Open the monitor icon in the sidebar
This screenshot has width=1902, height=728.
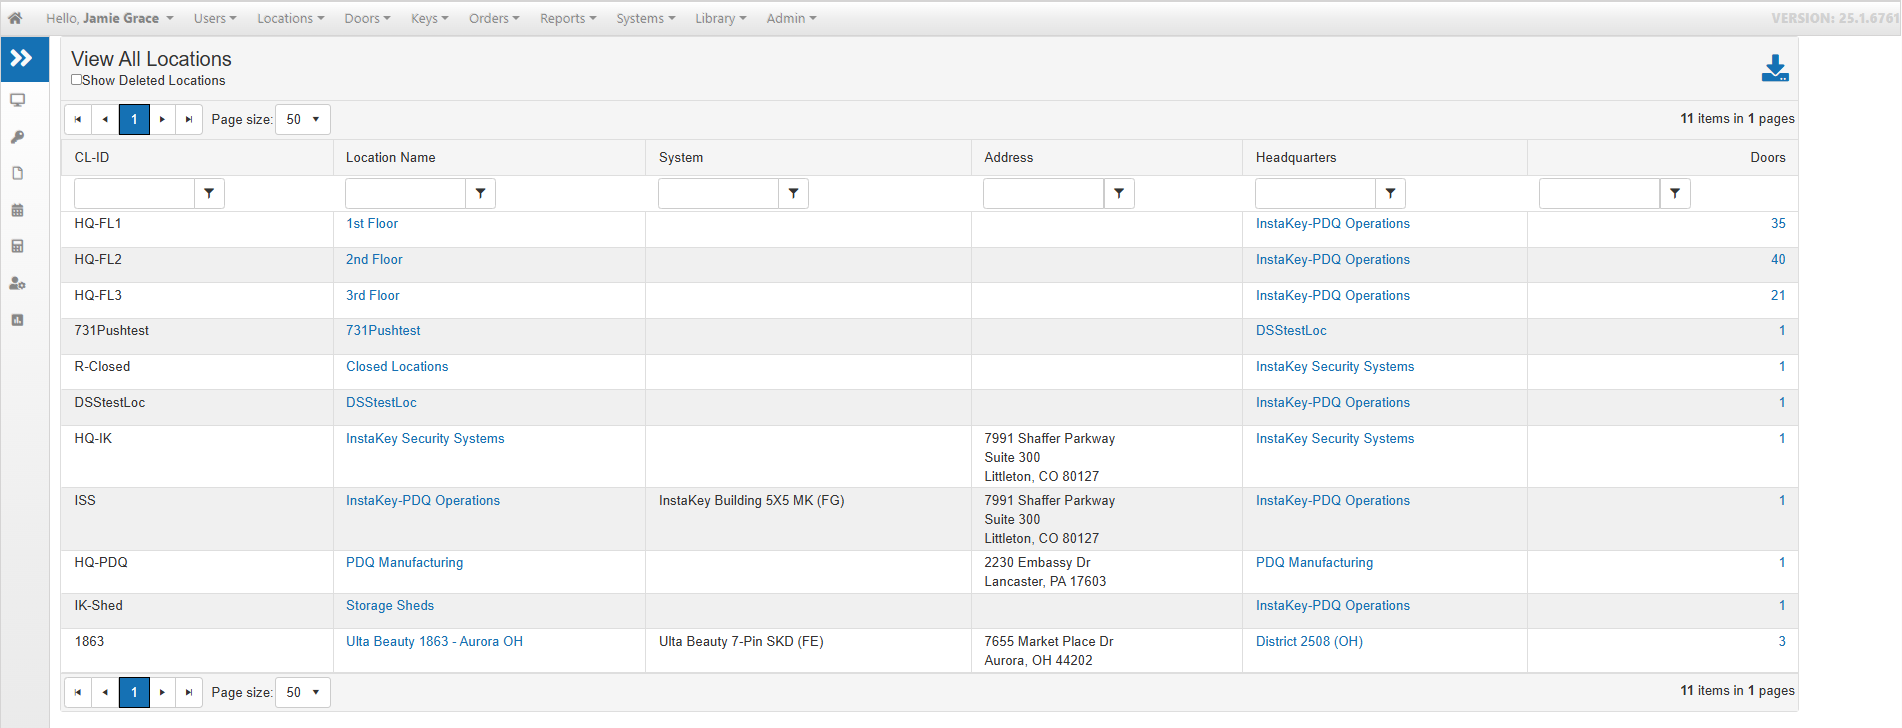[18, 100]
